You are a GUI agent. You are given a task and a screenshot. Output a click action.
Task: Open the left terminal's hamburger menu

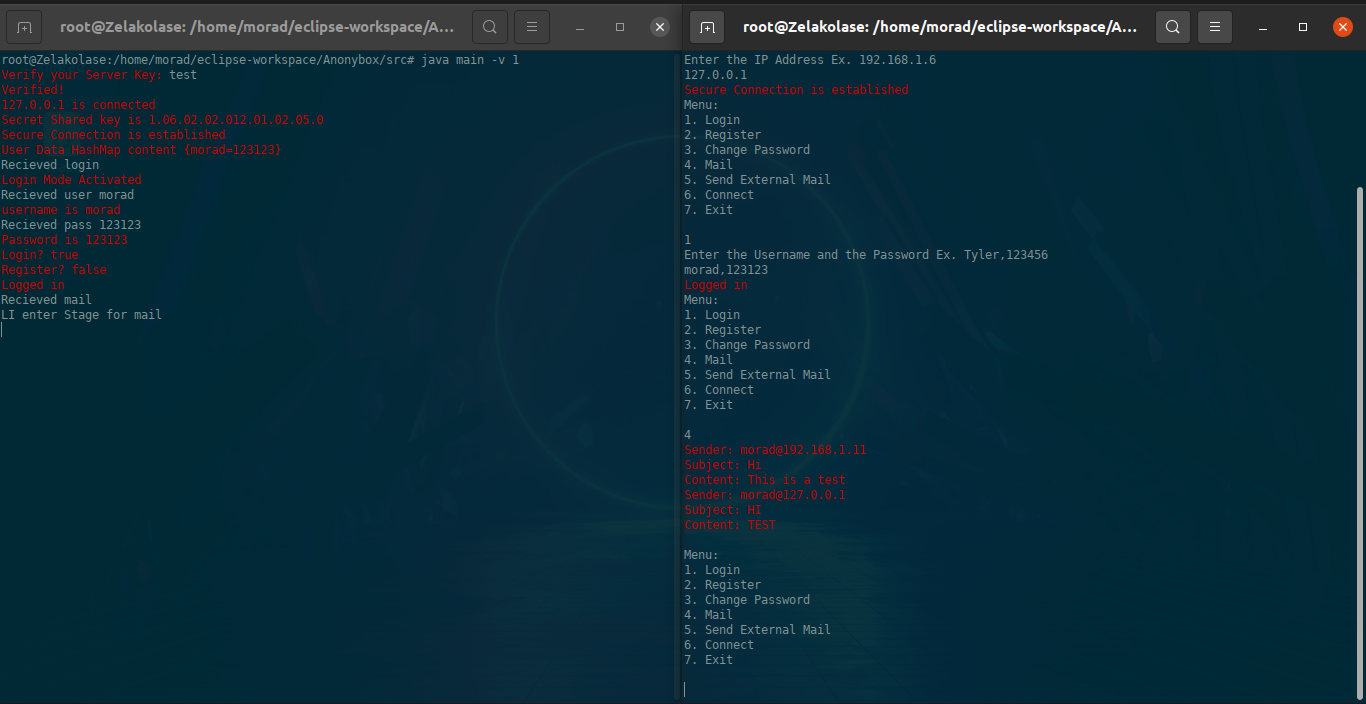pos(531,27)
